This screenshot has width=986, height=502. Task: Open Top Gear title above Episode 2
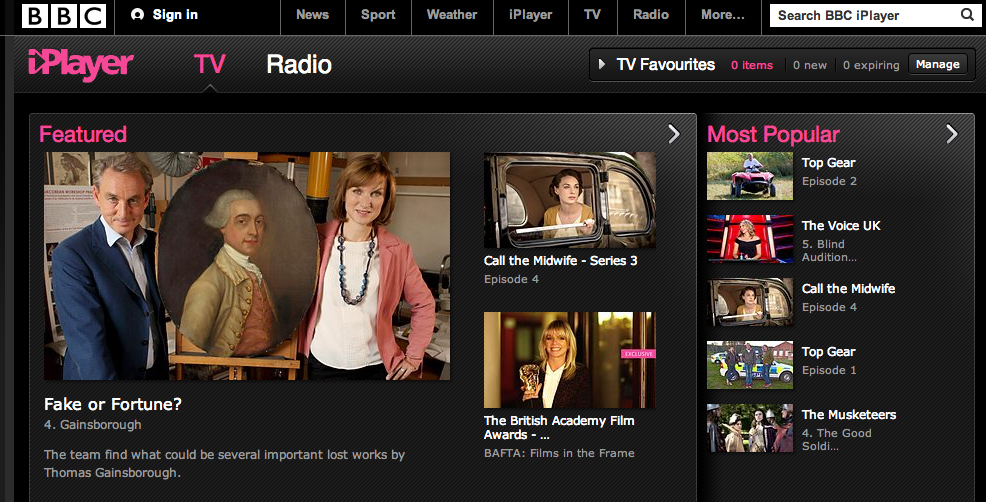pyautogui.click(x=828, y=162)
